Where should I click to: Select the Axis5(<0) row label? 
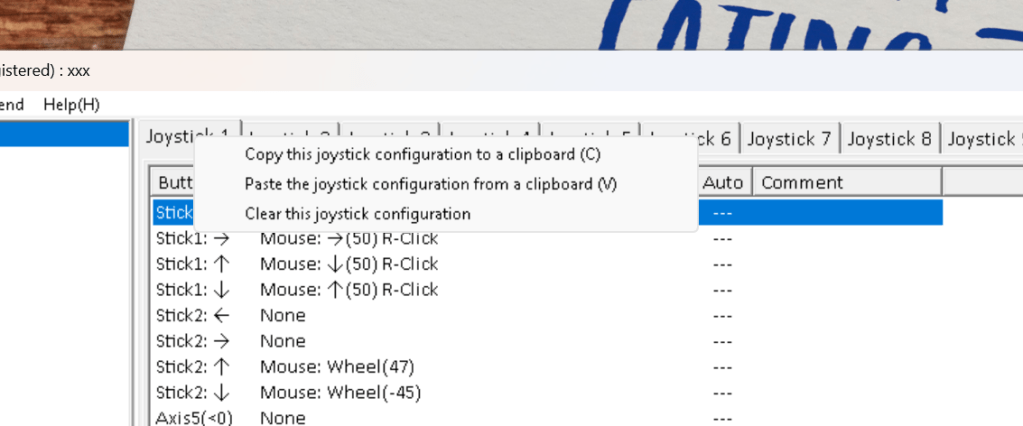194,418
